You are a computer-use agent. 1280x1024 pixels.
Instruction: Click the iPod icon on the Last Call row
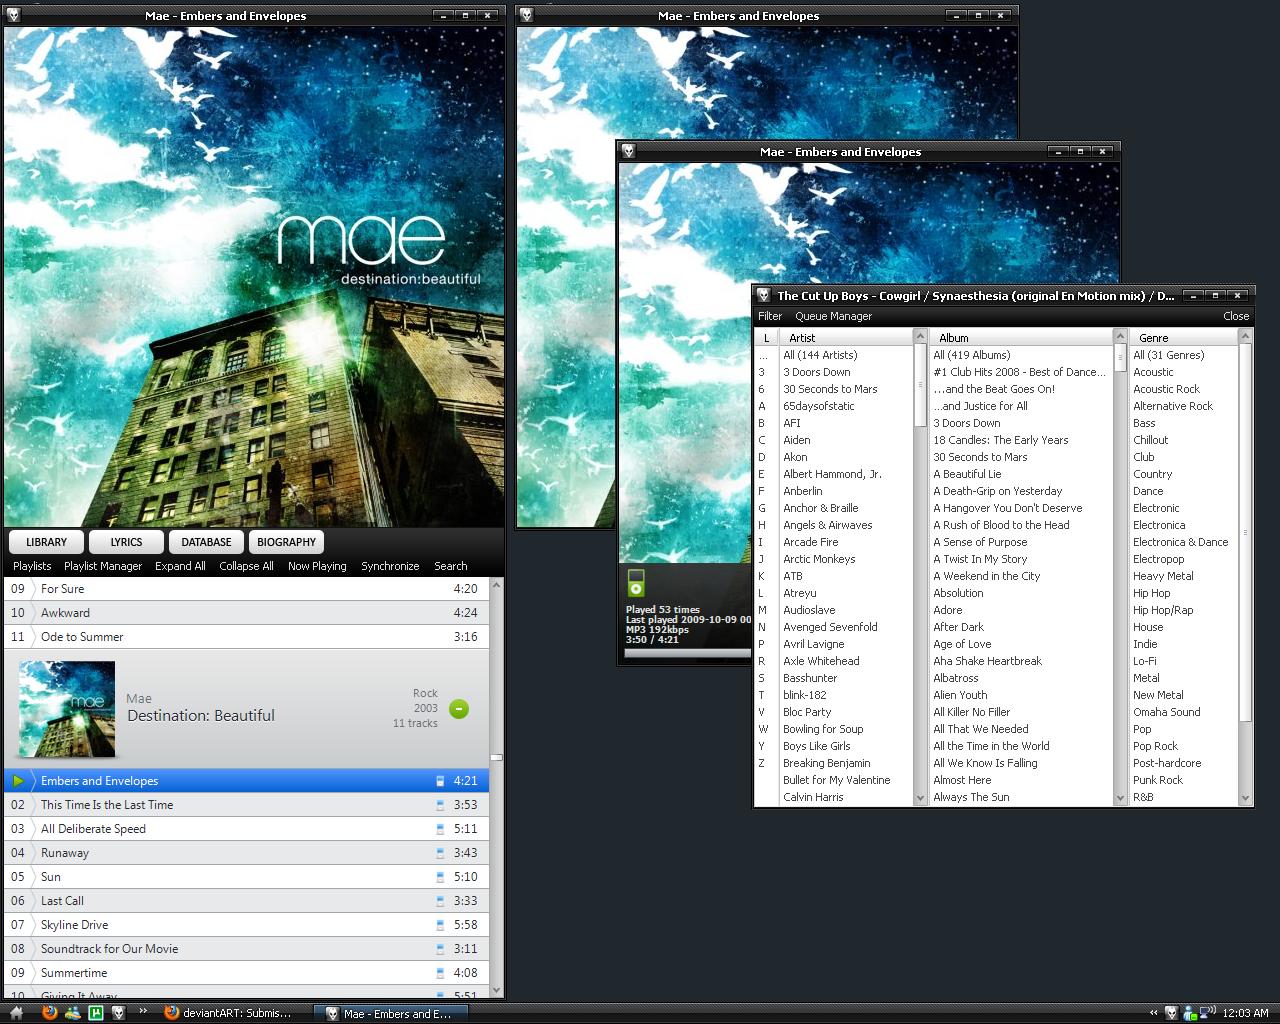[440, 901]
